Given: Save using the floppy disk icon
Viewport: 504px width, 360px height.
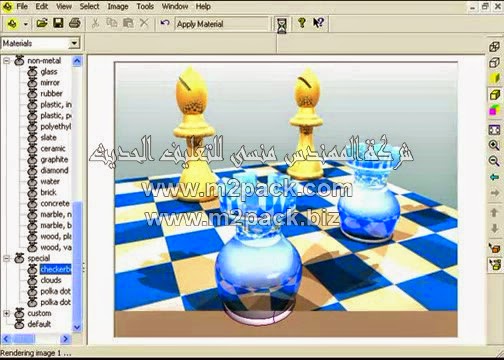Looking at the screenshot, I should point(58,23).
